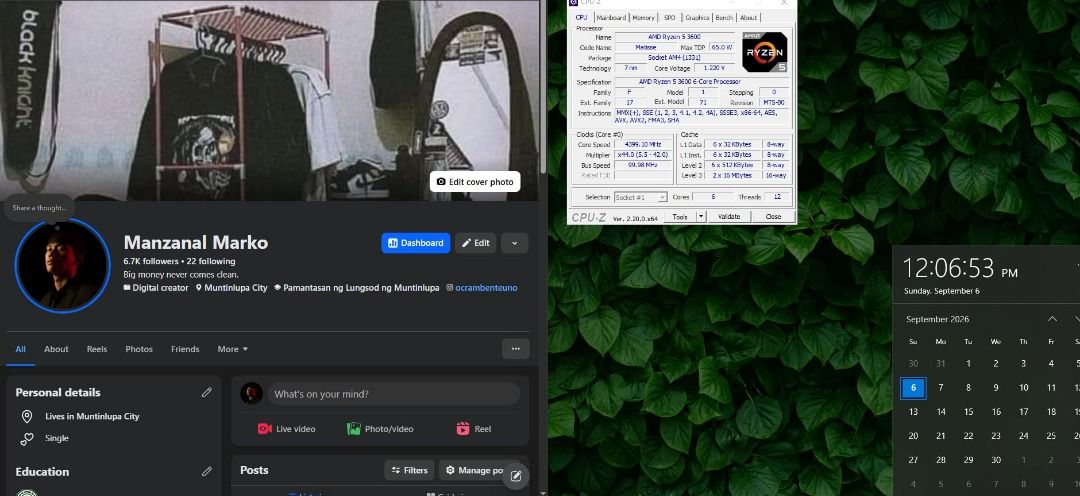The height and width of the screenshot is (496, 1080).
Task: Click the CPU-Z title bar icon
Action: click(x=574, y=3)
